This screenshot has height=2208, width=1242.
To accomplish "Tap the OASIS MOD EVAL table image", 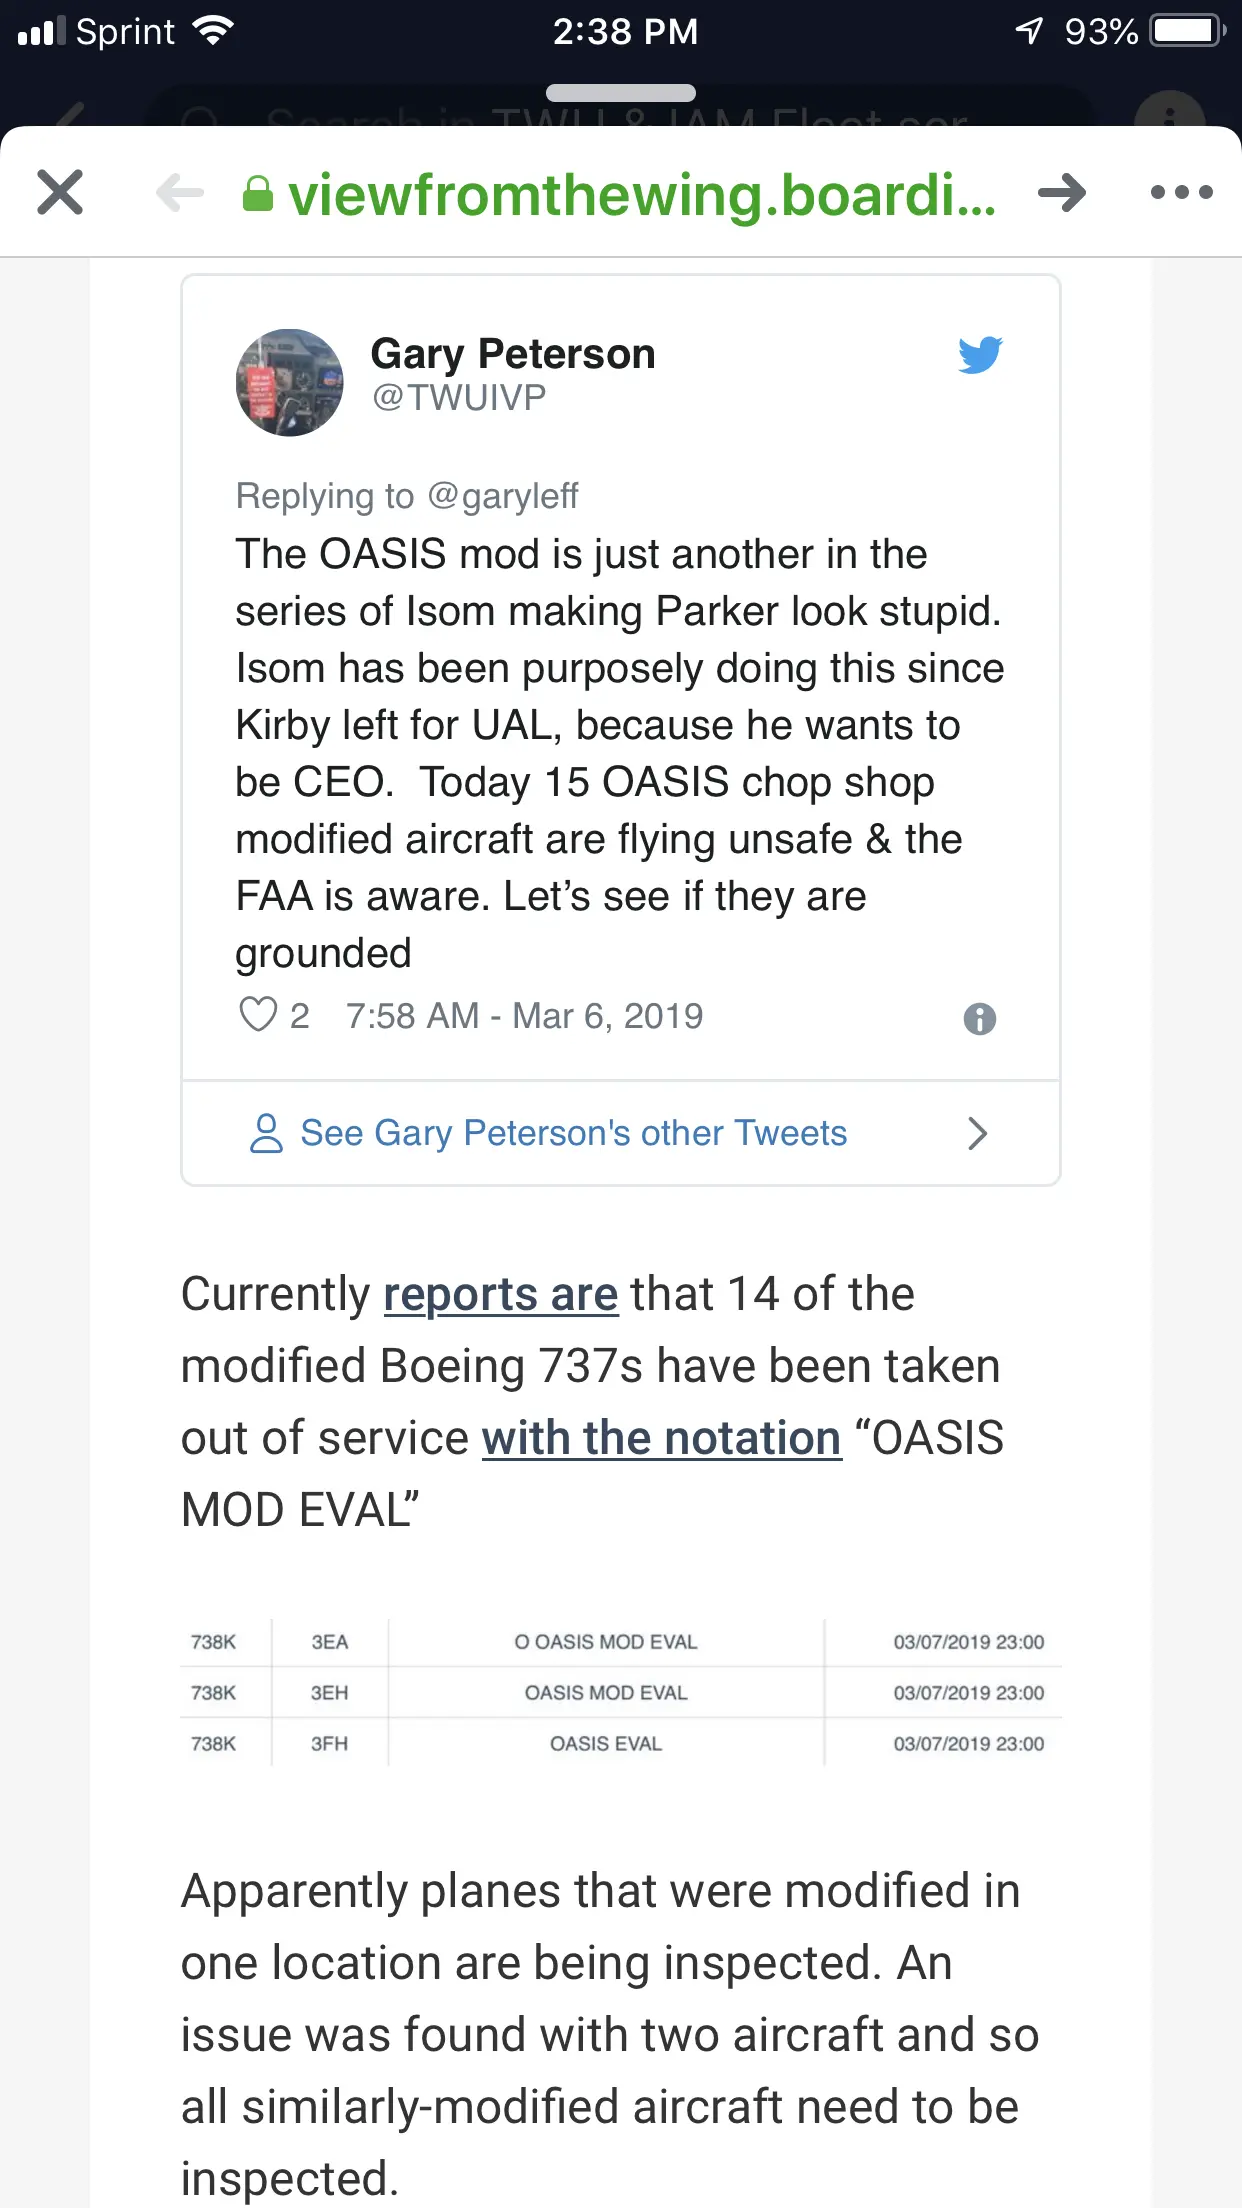I will pyautogui.click(x=620, y=1692).
